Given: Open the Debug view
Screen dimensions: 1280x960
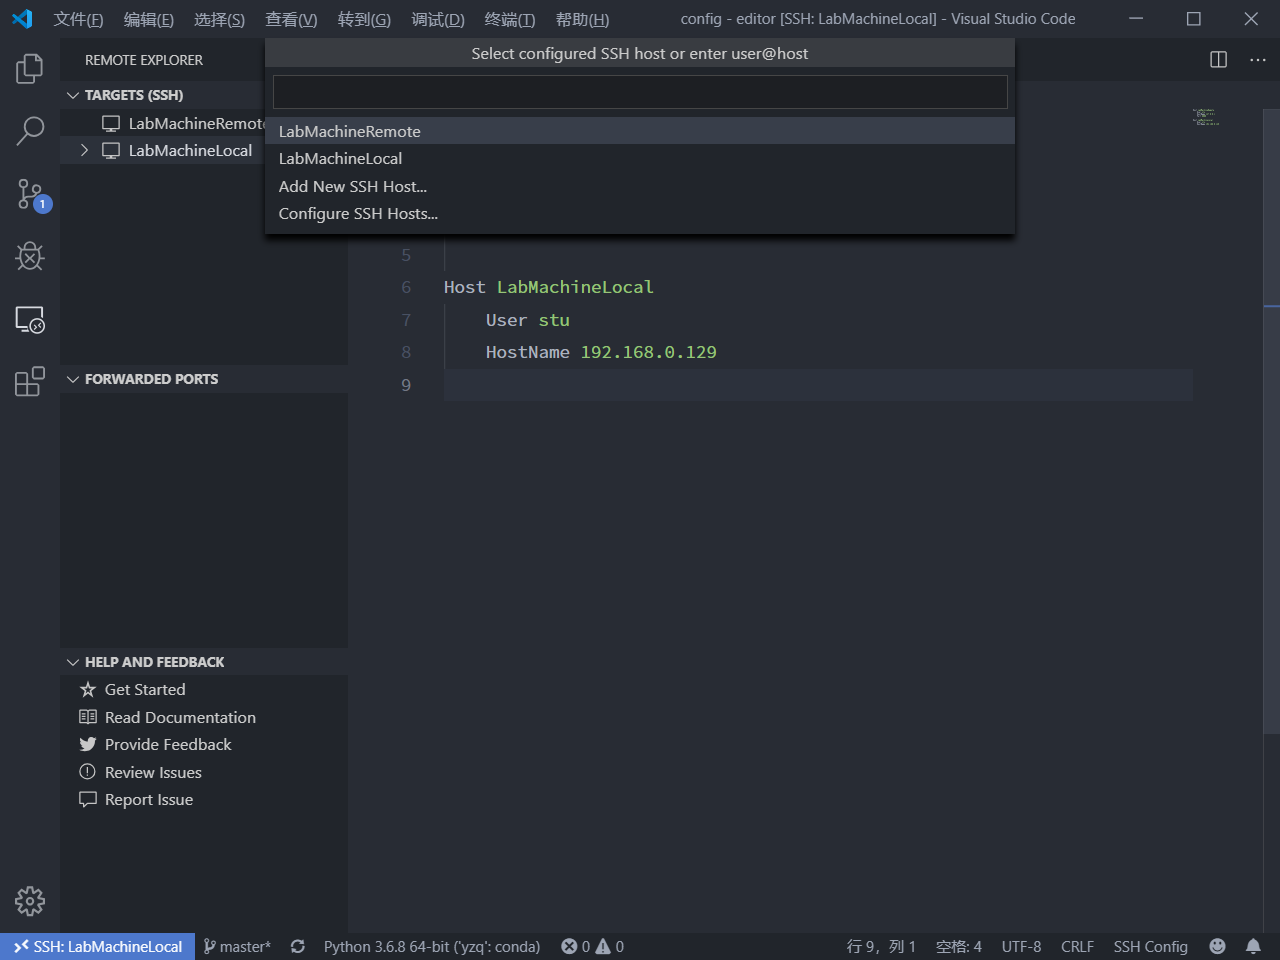Looking at the screenshot, I should point(30,256).
